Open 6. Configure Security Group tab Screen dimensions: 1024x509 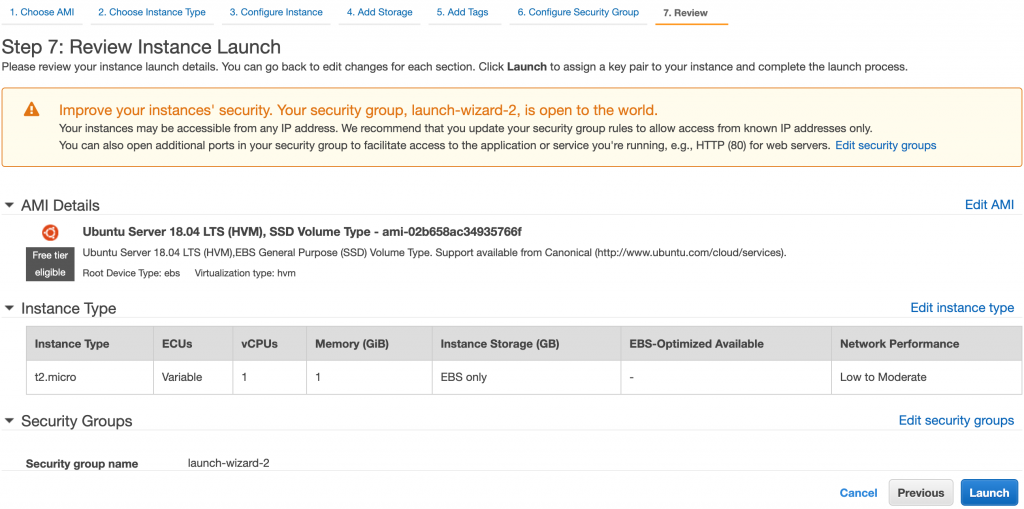point(578,12)
